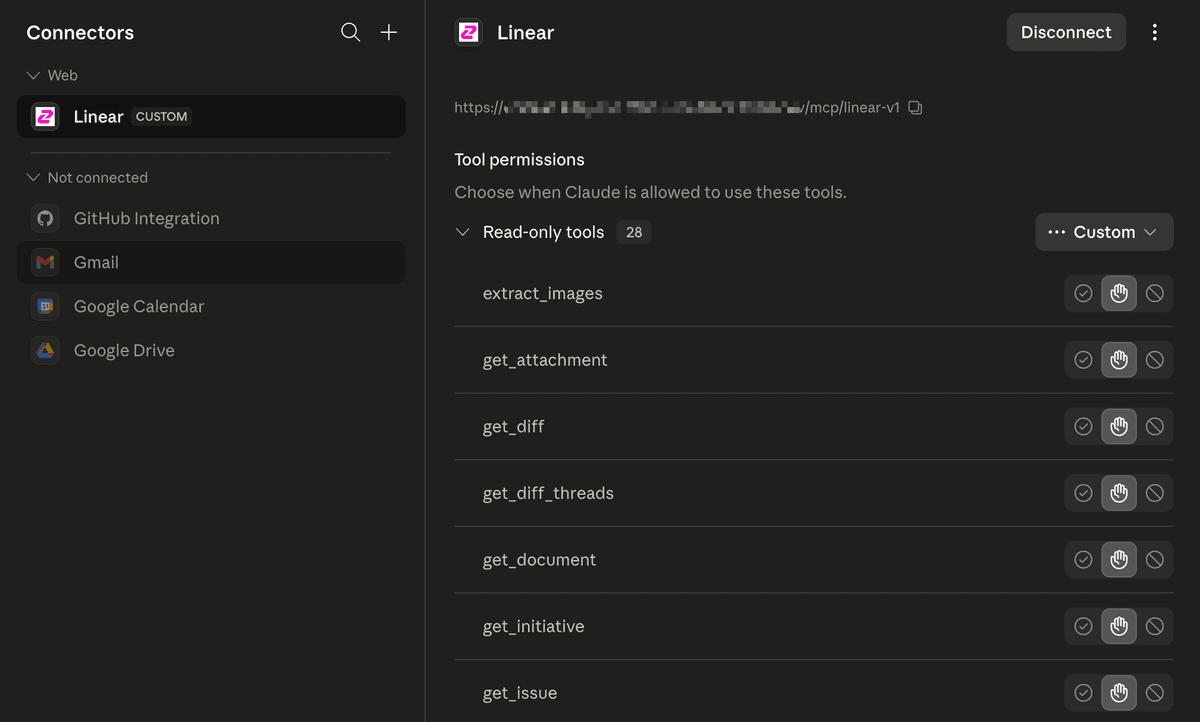Select the Google Calendar connector
Screen dimensions: 1200x722
point(211,306)
